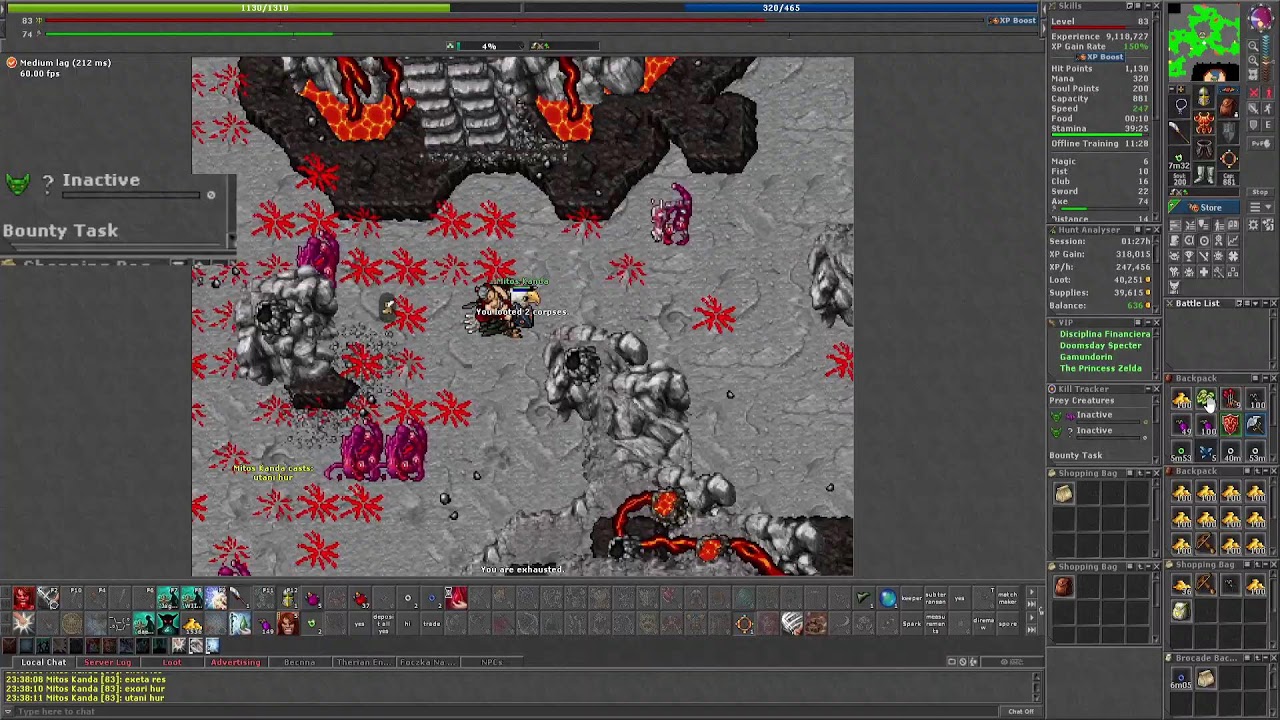Collapse the Battle List panel
The width and height of the screenshot is (1280, 720).
pos(1263,303)
